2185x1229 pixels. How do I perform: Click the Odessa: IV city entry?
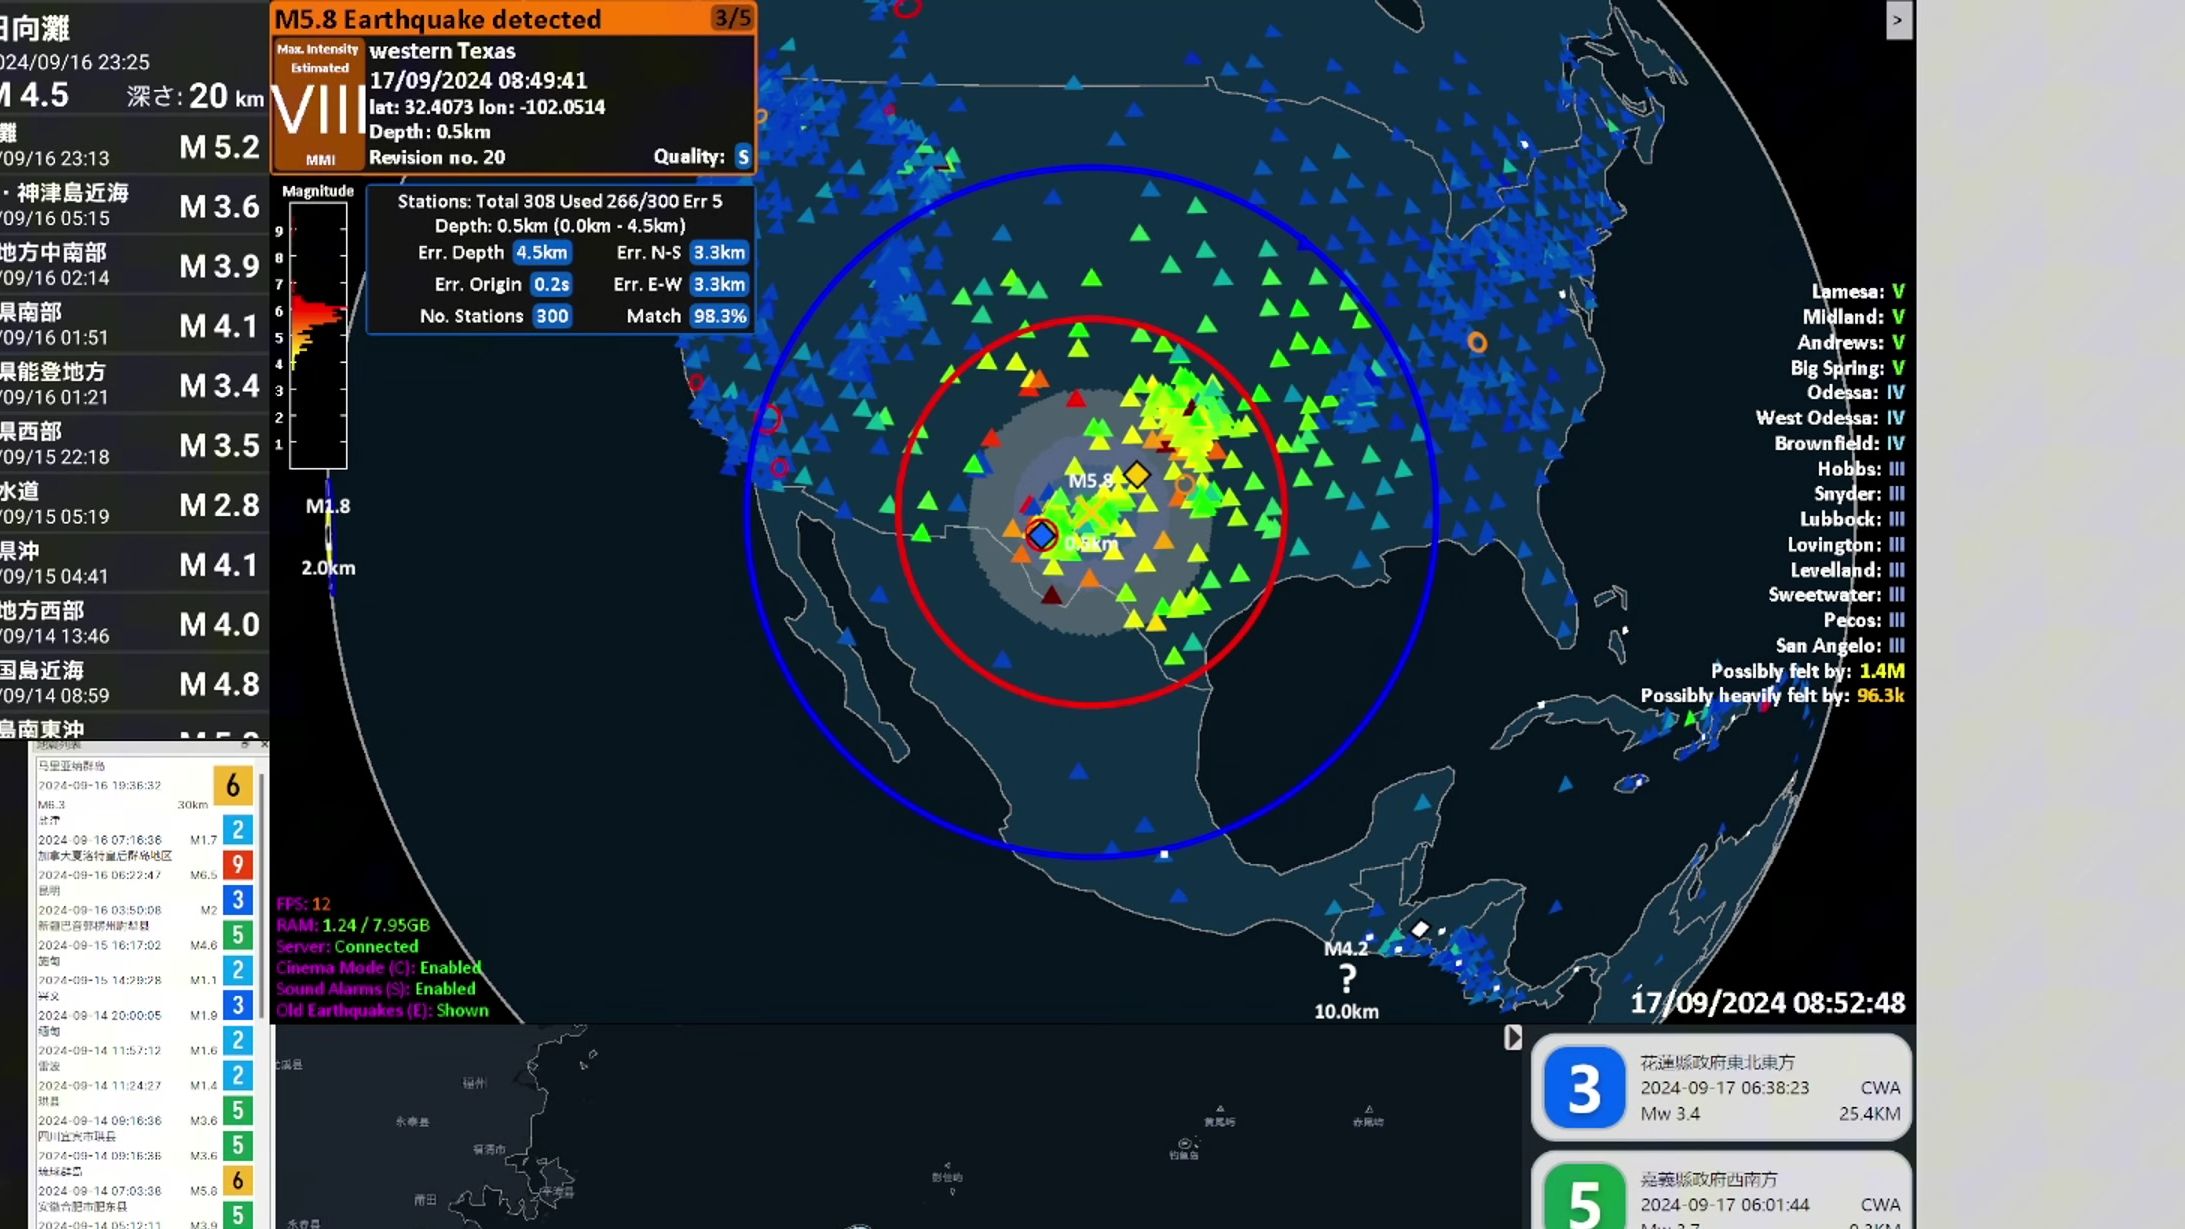[1855, 392]
